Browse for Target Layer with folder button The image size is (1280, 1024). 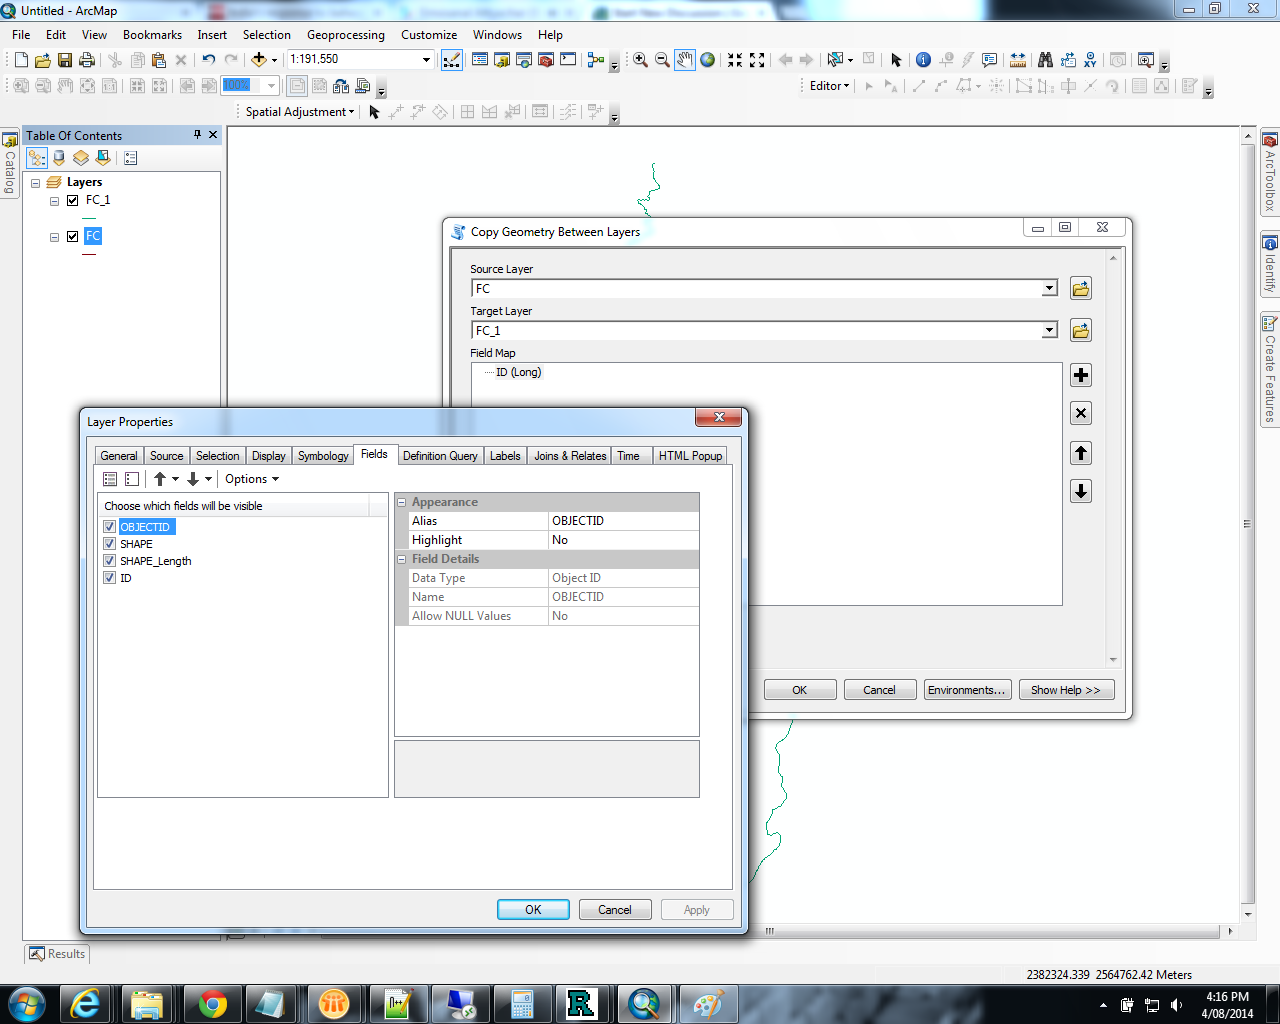[1081, 331]
